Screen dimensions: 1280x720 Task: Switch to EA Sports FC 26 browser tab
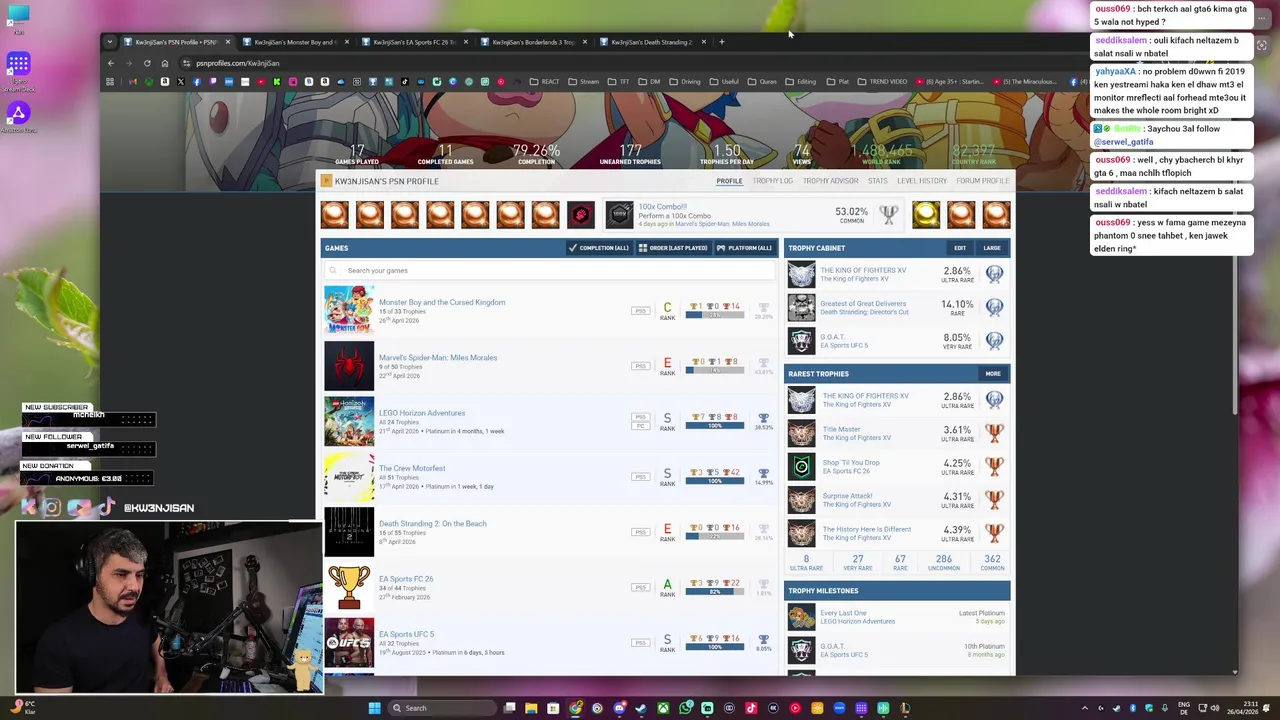coord(413,42)
